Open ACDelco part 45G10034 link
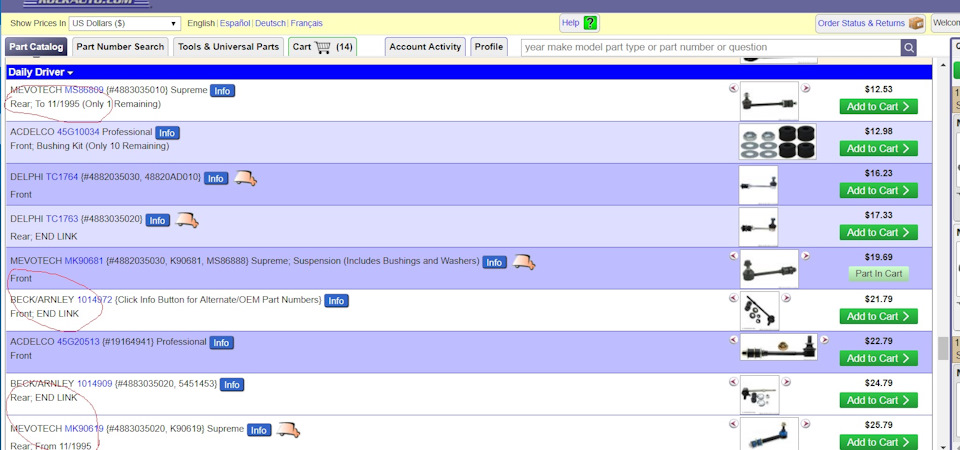 [78, 132]
